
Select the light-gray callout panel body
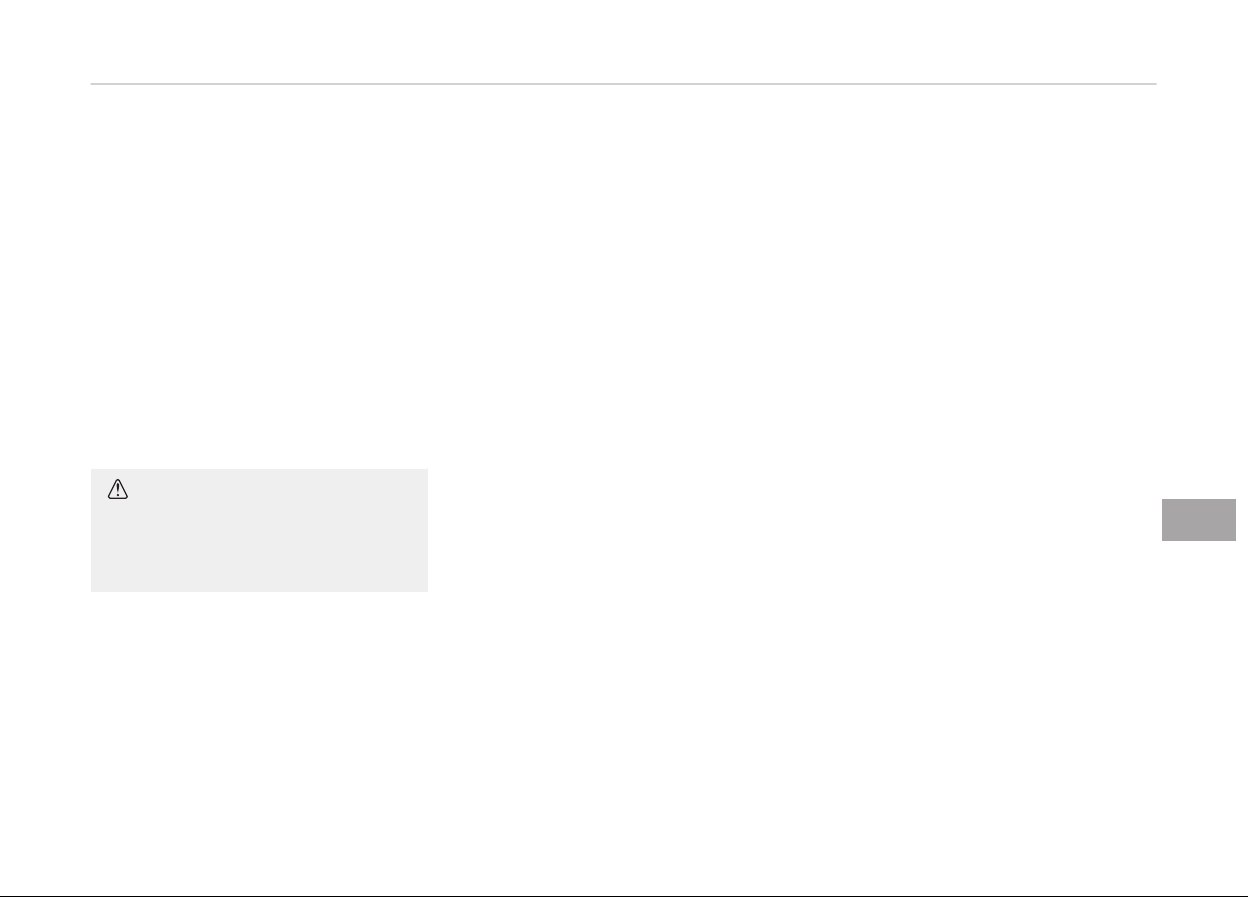point(259,535)
